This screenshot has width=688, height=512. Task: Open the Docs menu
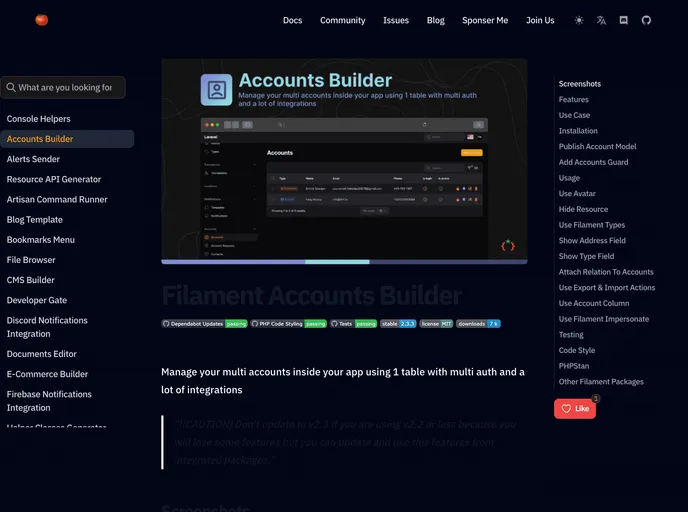click(292, 20)
